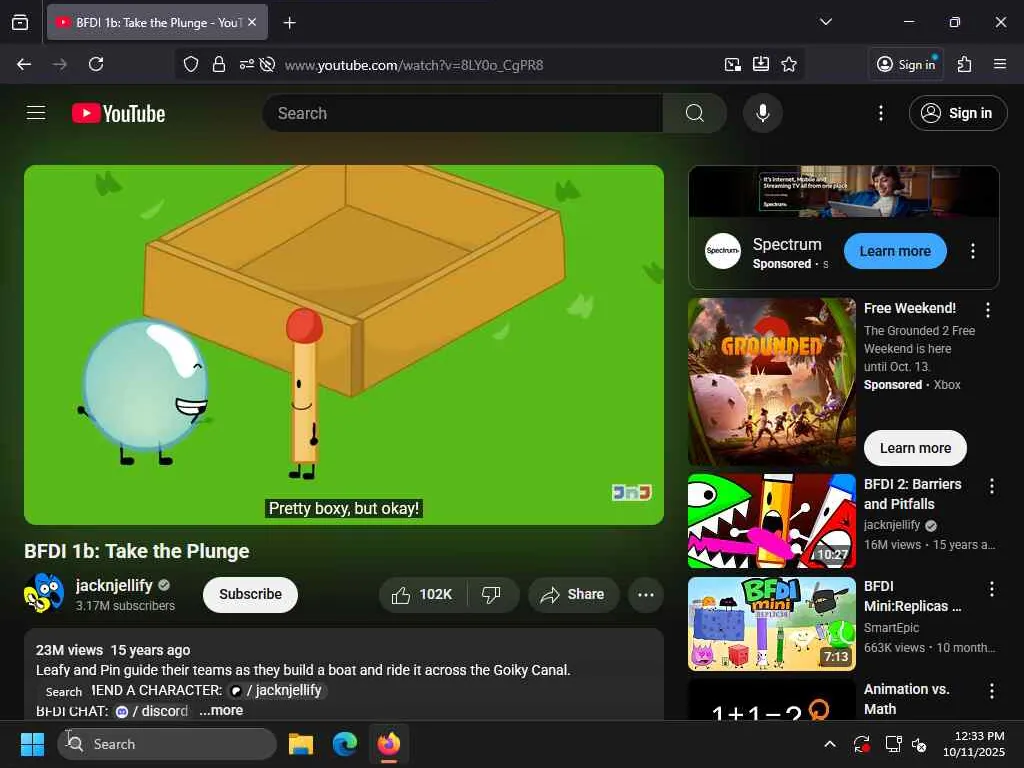This screenshot has height=768, width=1024.
Task: Open BFDI 2: Barriers and Pitfalls thumbnail
Action: point(771,521)
